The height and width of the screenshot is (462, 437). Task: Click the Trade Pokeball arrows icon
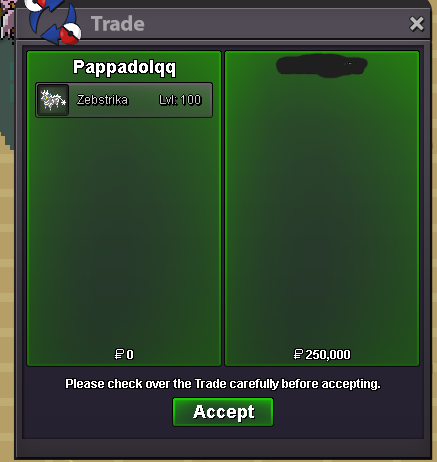tap(53, 22)
